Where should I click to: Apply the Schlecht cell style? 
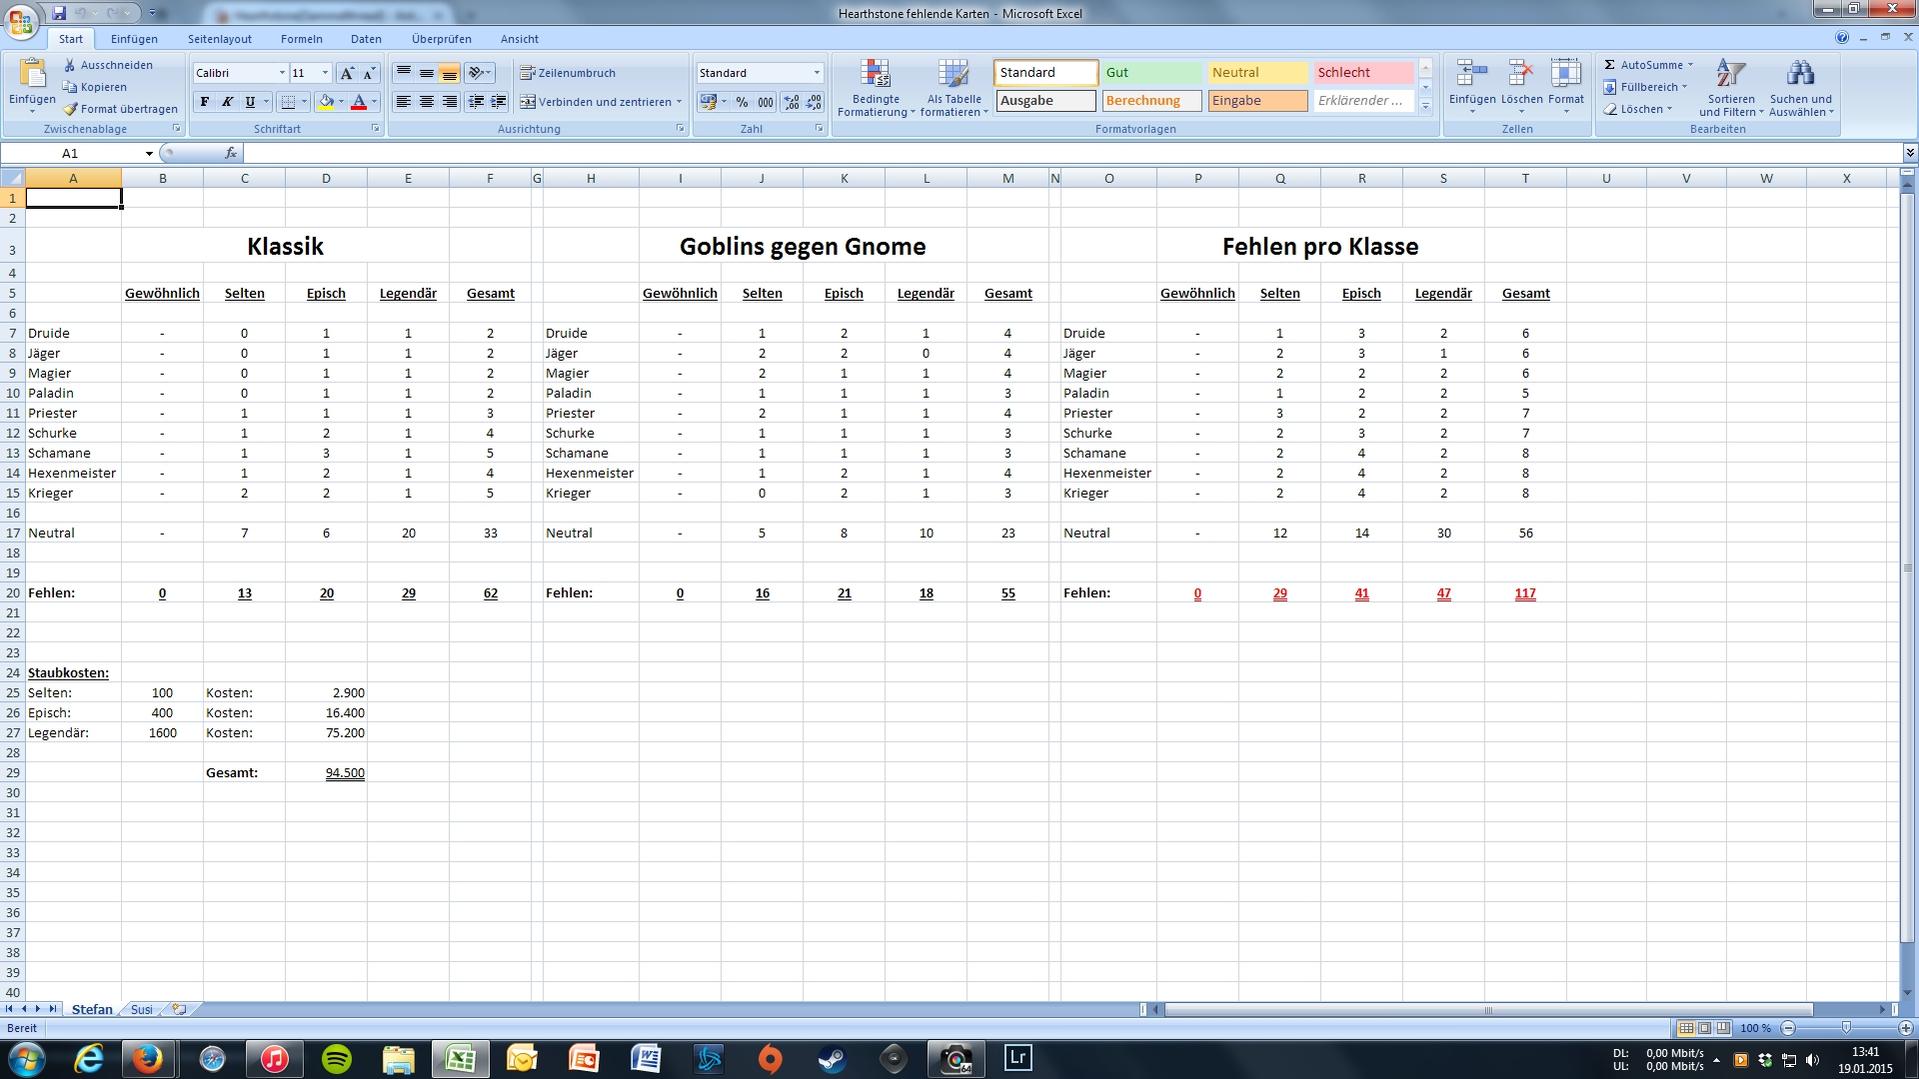(1363, 73)
